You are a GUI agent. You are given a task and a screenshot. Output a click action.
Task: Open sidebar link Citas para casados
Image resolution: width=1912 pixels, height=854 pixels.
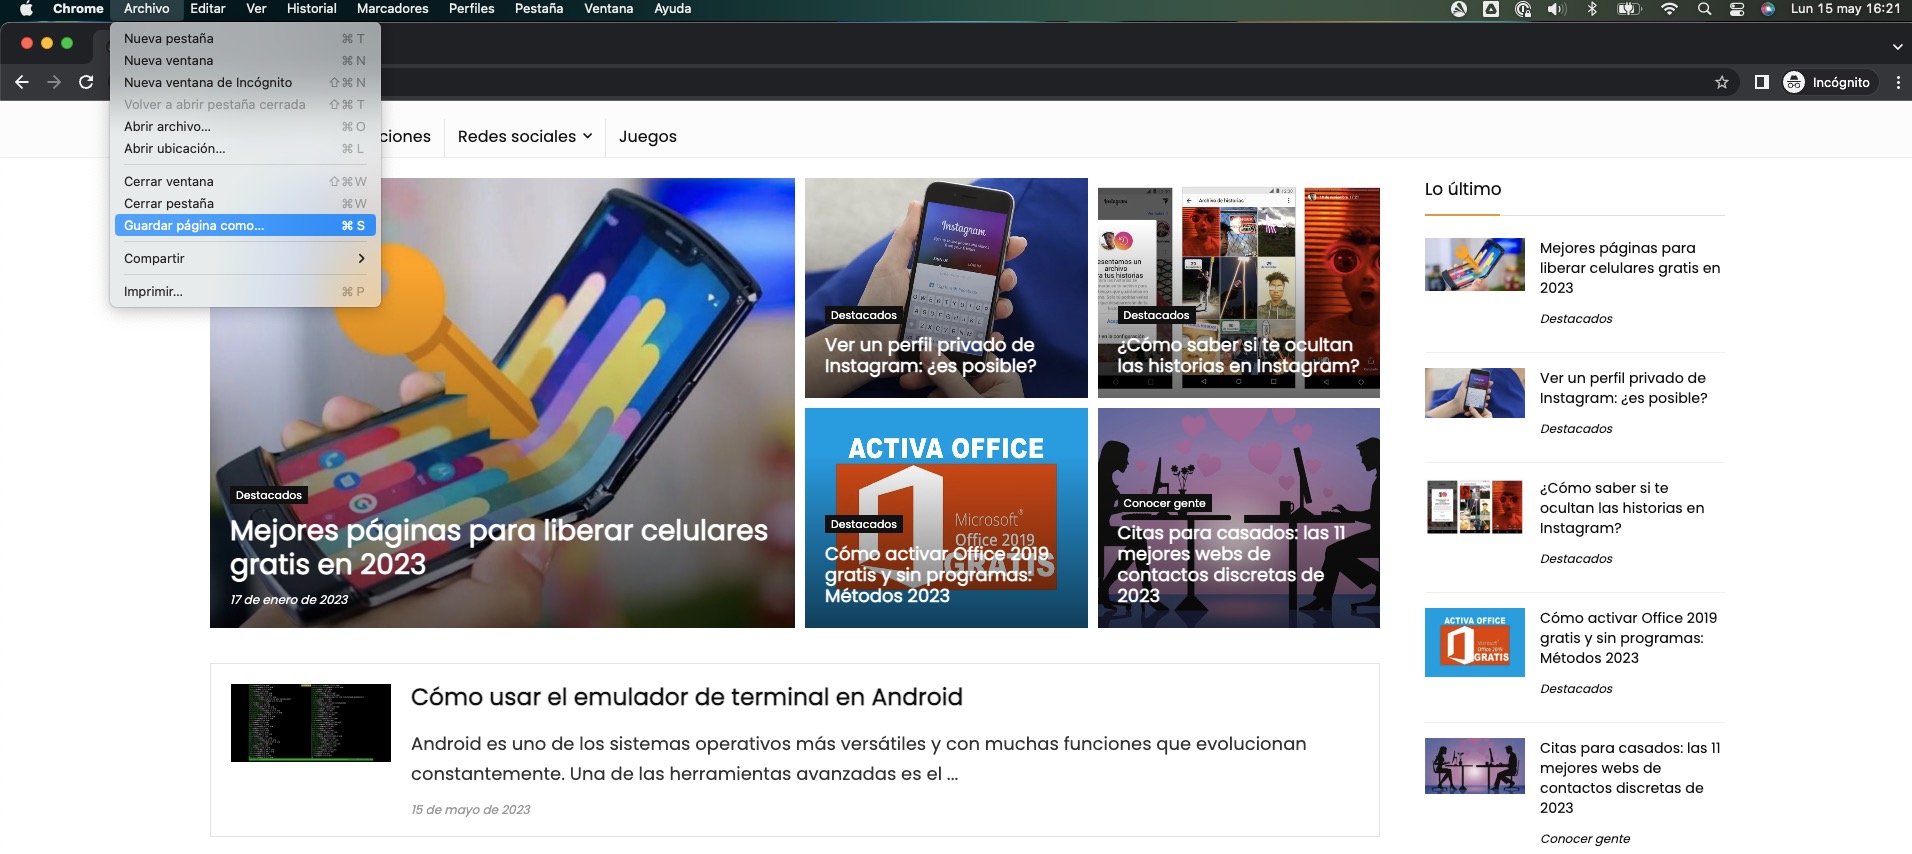(x=1630, y=778)
